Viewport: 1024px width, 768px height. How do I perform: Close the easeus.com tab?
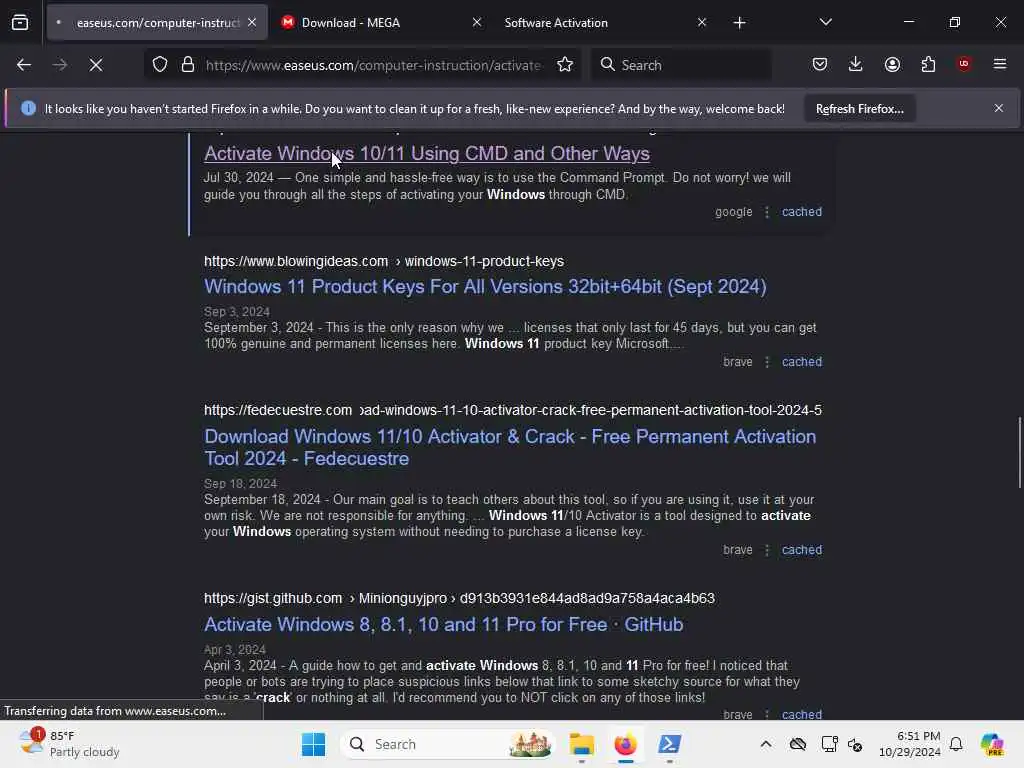(252, 22)
